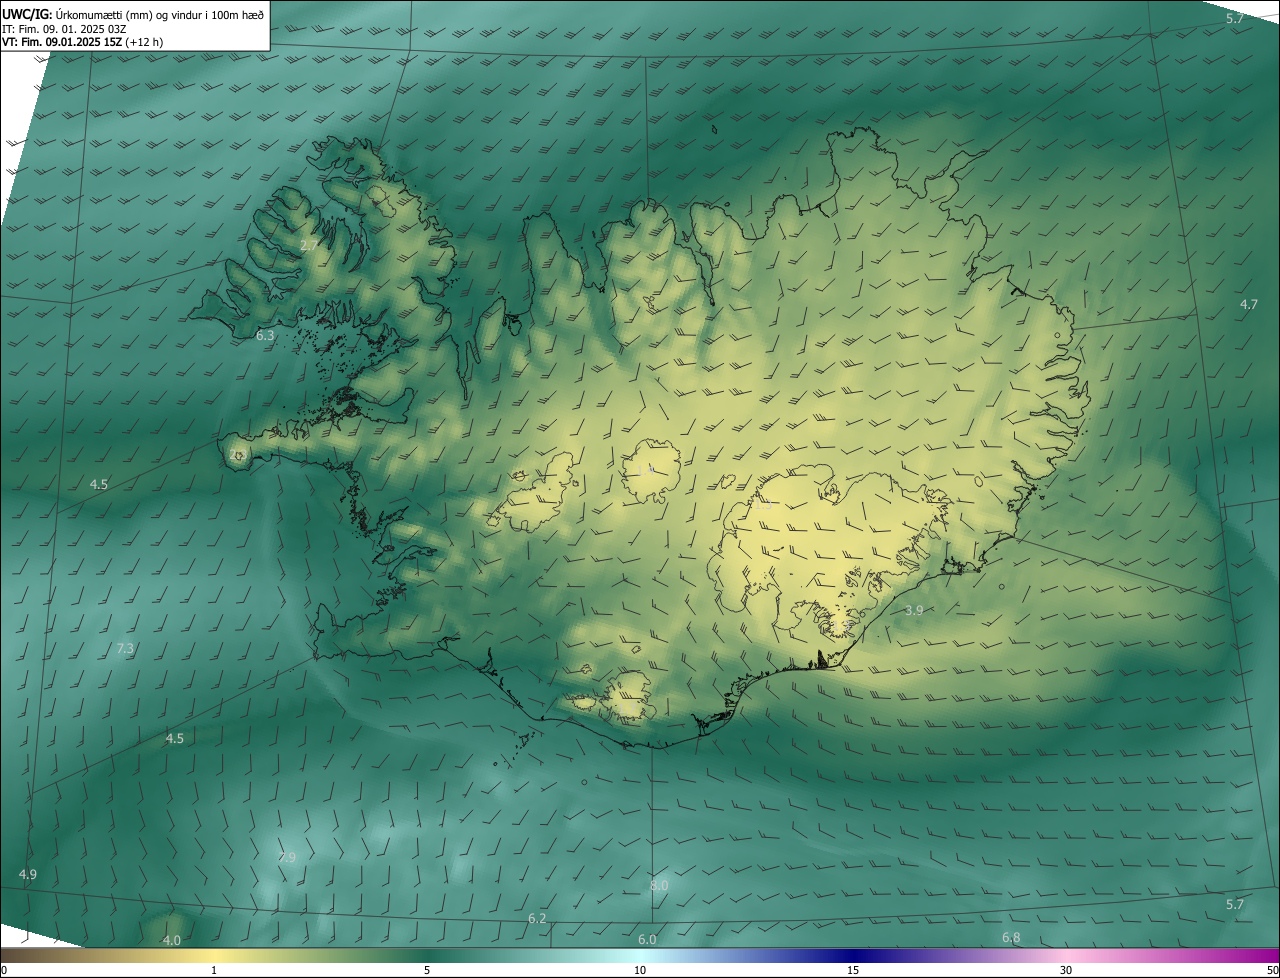This screenshot has width=1280, height=978.
Task: Click the 7.3 value label
Action: pyautogui.click(x=125, y=649)
